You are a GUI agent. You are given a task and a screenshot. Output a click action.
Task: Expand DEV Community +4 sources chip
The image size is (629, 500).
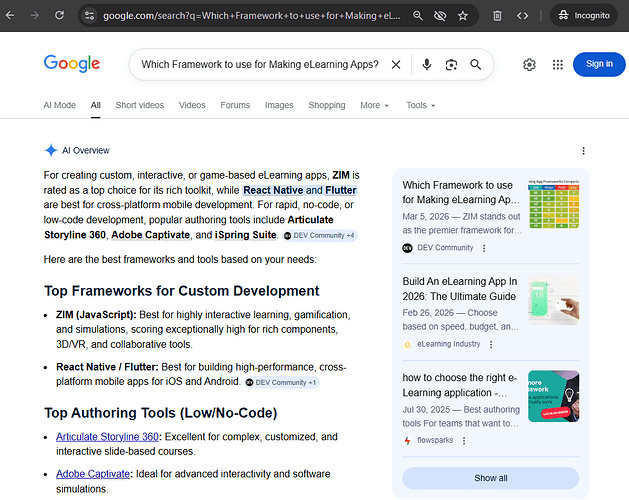[319, 235]
